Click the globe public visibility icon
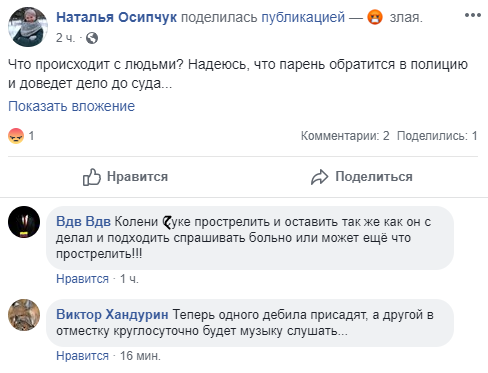This screenshot has height=373, width=488. pyautogui.click(x=92, y=38)
